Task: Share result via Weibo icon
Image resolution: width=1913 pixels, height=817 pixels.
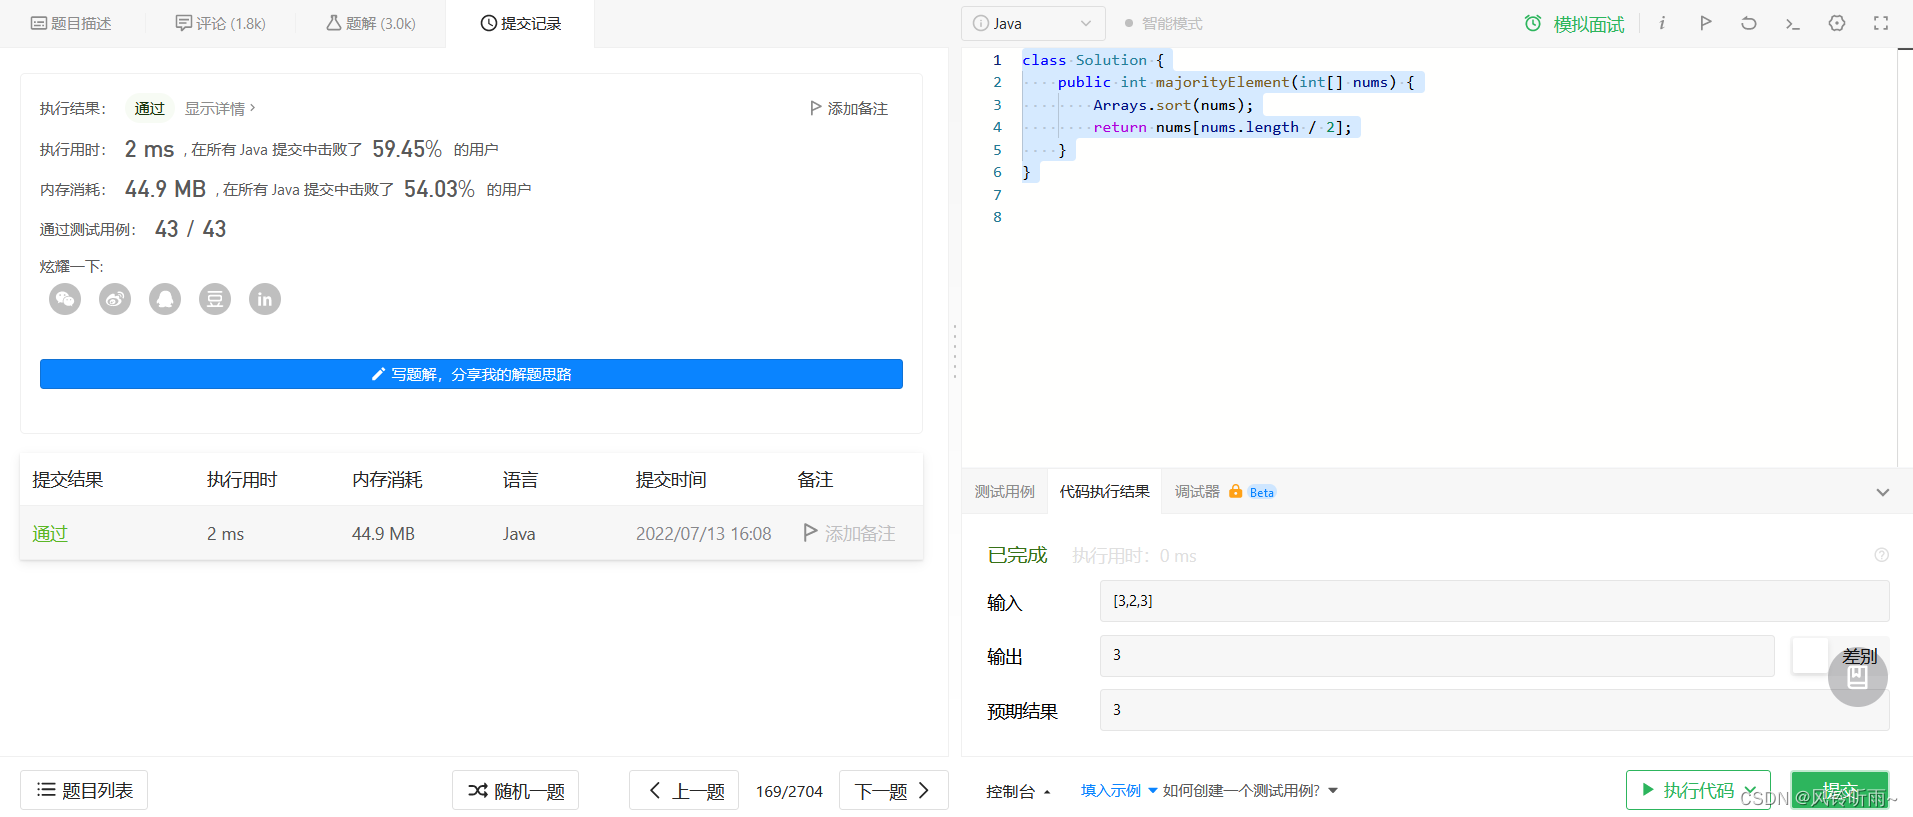Action: 115,299
